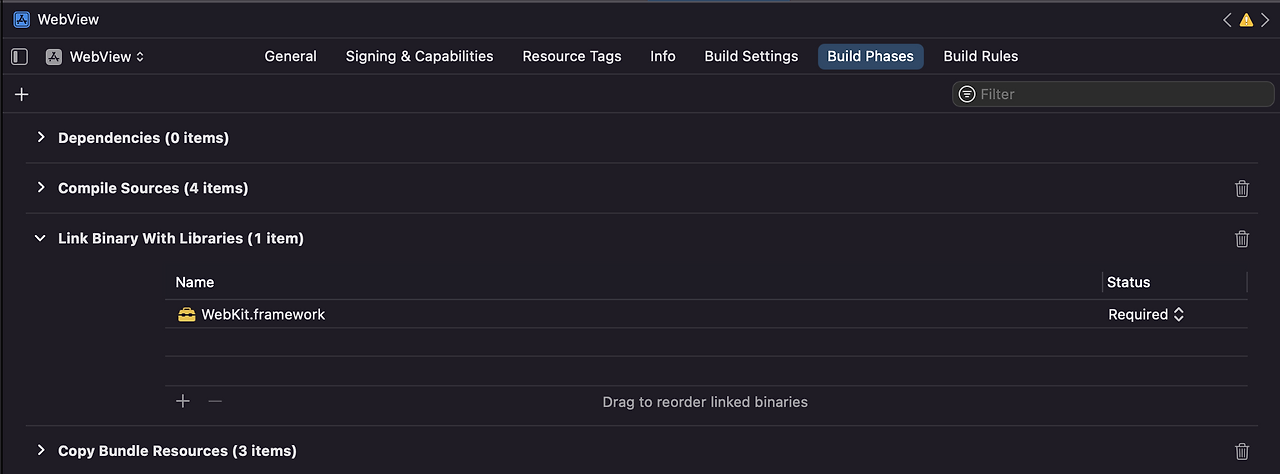The height and width of the screenshot is (474, 1280).
Task: Click the Compile Sources (4 items) title
Action: pyautogui.click(x=153, y=188)
